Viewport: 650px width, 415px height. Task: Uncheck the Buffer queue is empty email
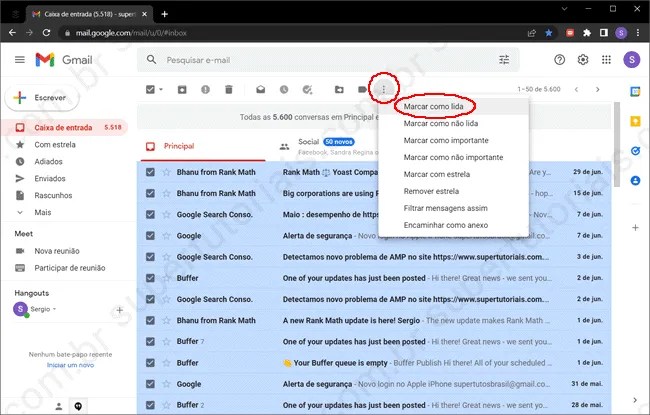[x=150, y=363]
